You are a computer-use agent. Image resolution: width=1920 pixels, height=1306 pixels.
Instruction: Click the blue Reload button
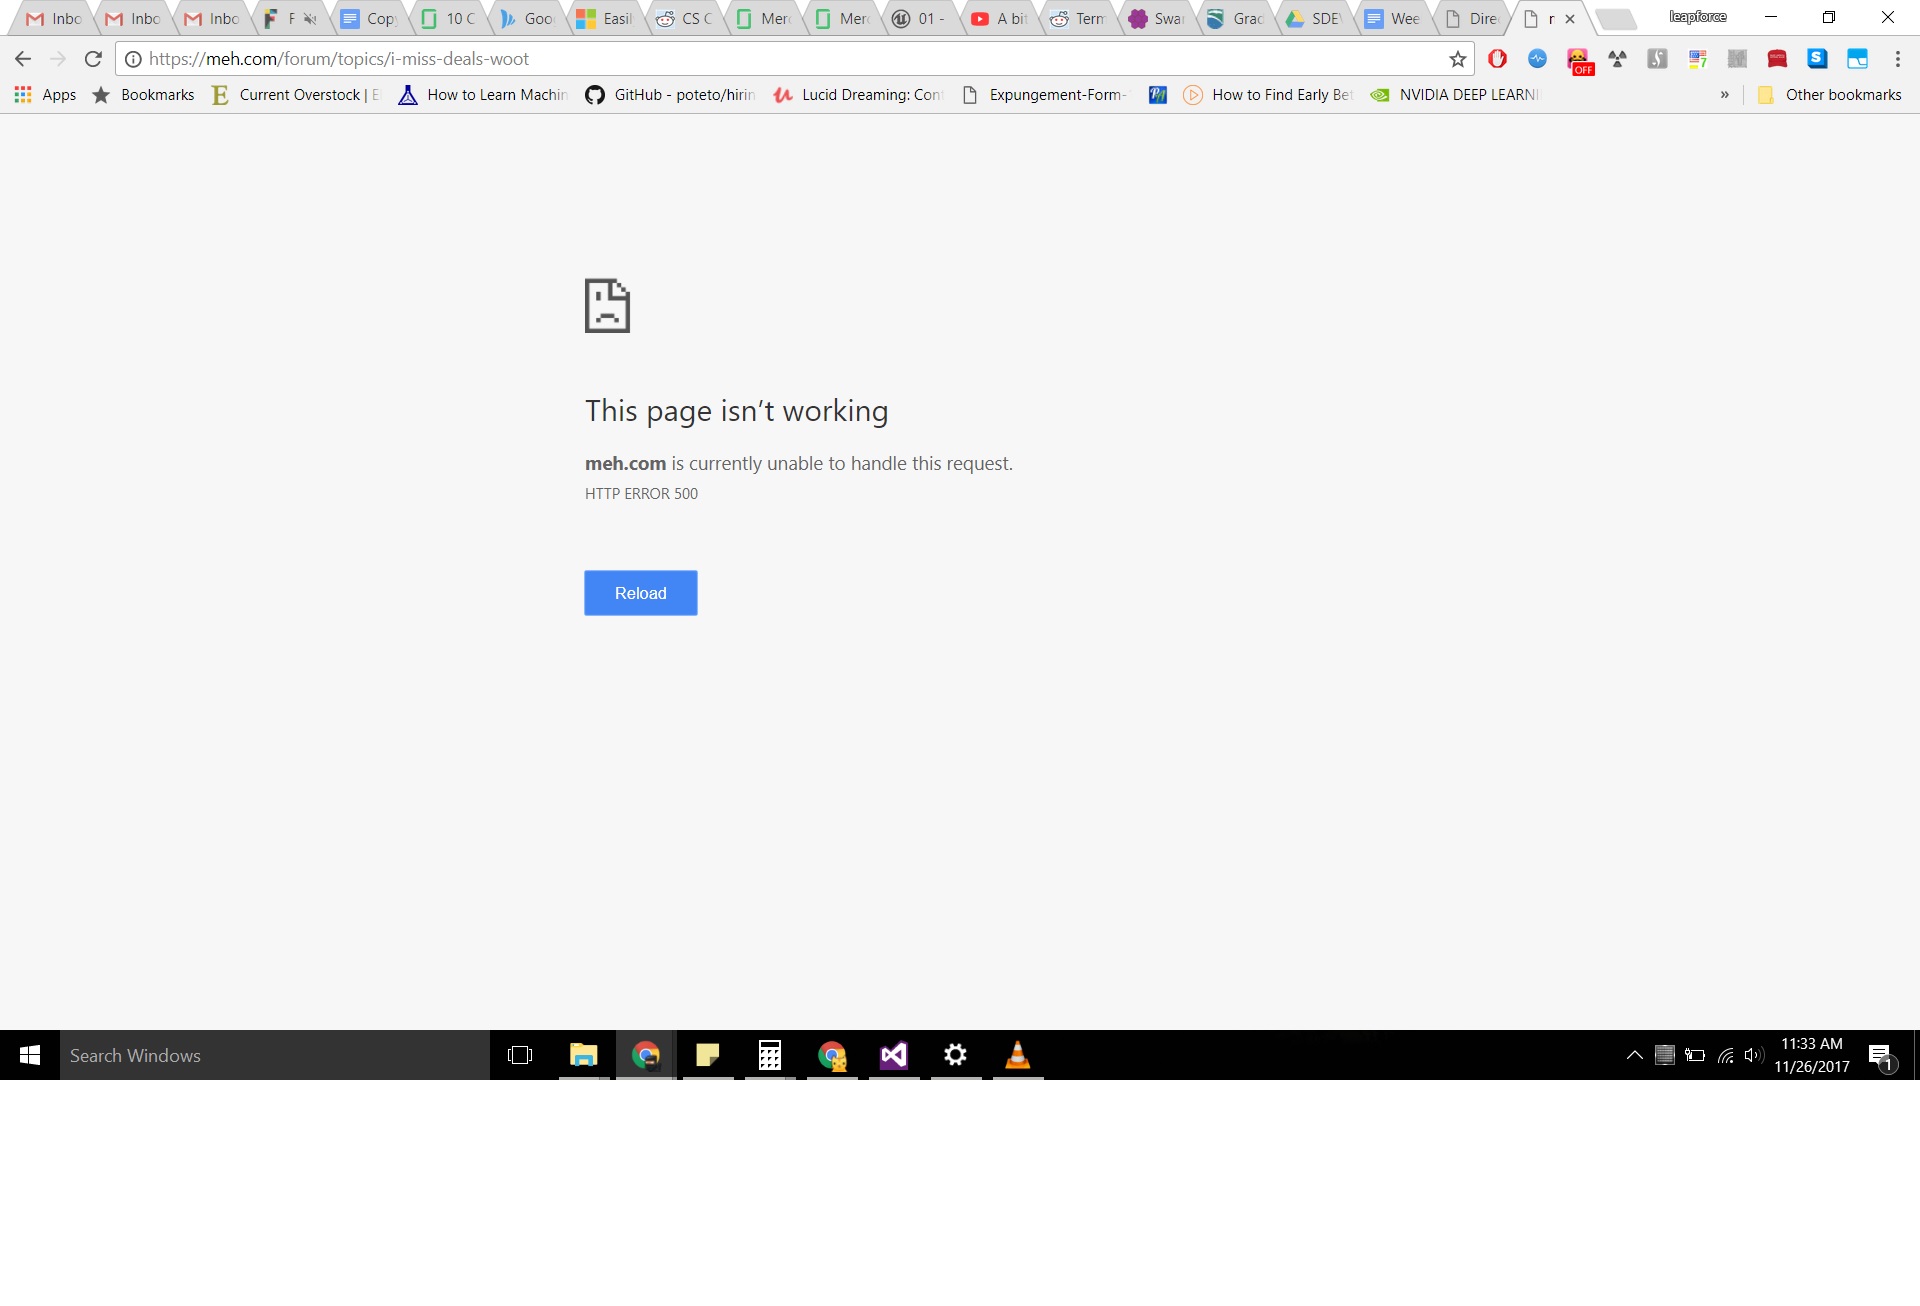click(640, 593)
